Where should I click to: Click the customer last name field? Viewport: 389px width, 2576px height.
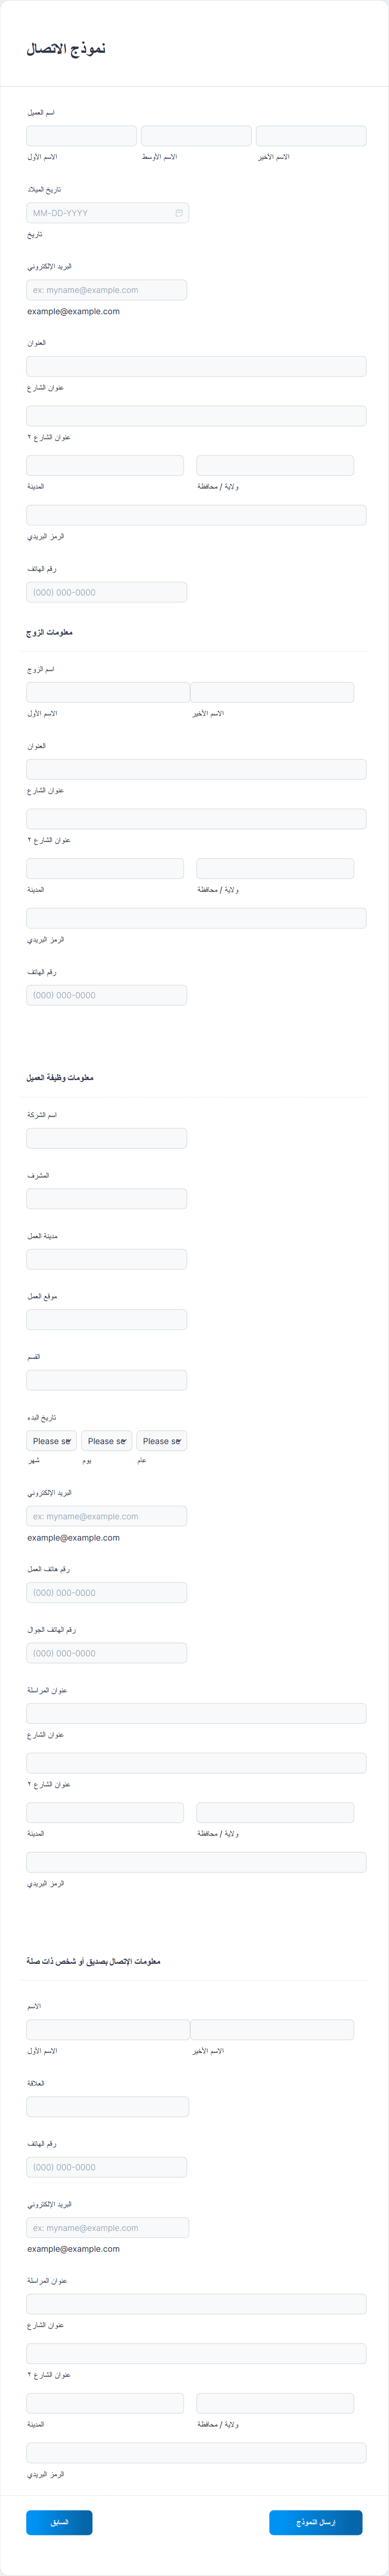(x=311, y=136)
